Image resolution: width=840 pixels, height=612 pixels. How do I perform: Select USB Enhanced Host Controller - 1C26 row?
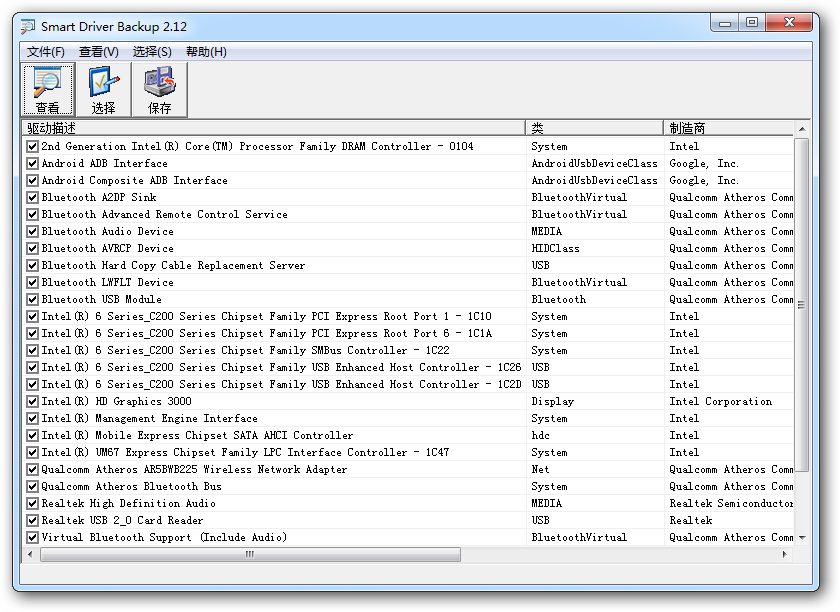[x=409, y=368]
